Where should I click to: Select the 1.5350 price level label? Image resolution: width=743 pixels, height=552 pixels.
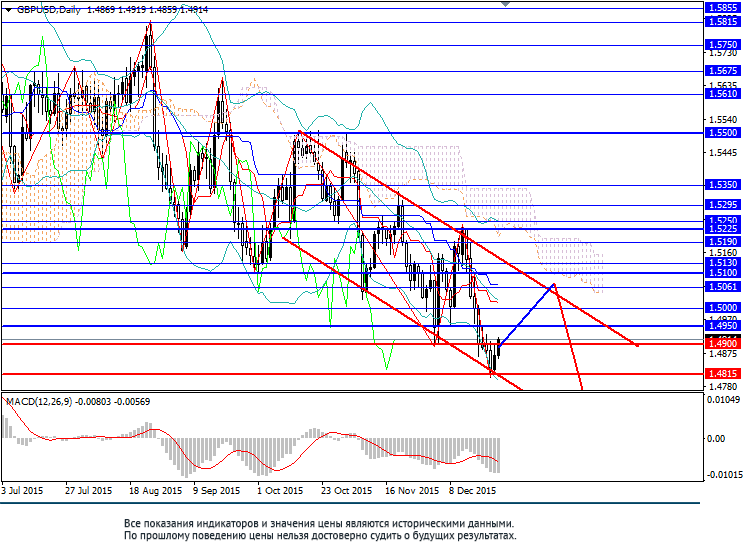(x=722, y=185)
